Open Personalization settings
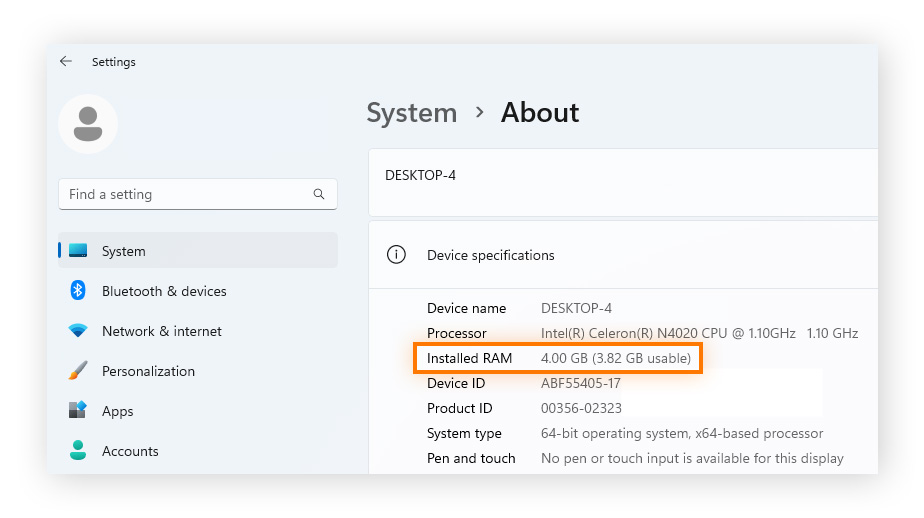Viewport: 924px width, 518px height. tap(198, 371)
